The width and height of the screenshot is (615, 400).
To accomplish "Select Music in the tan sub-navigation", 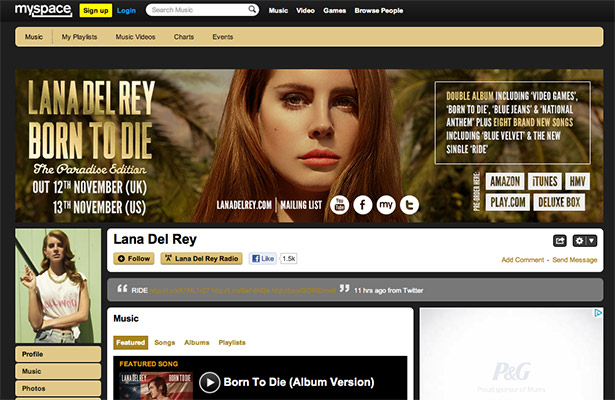I will [x=34, y=37].
